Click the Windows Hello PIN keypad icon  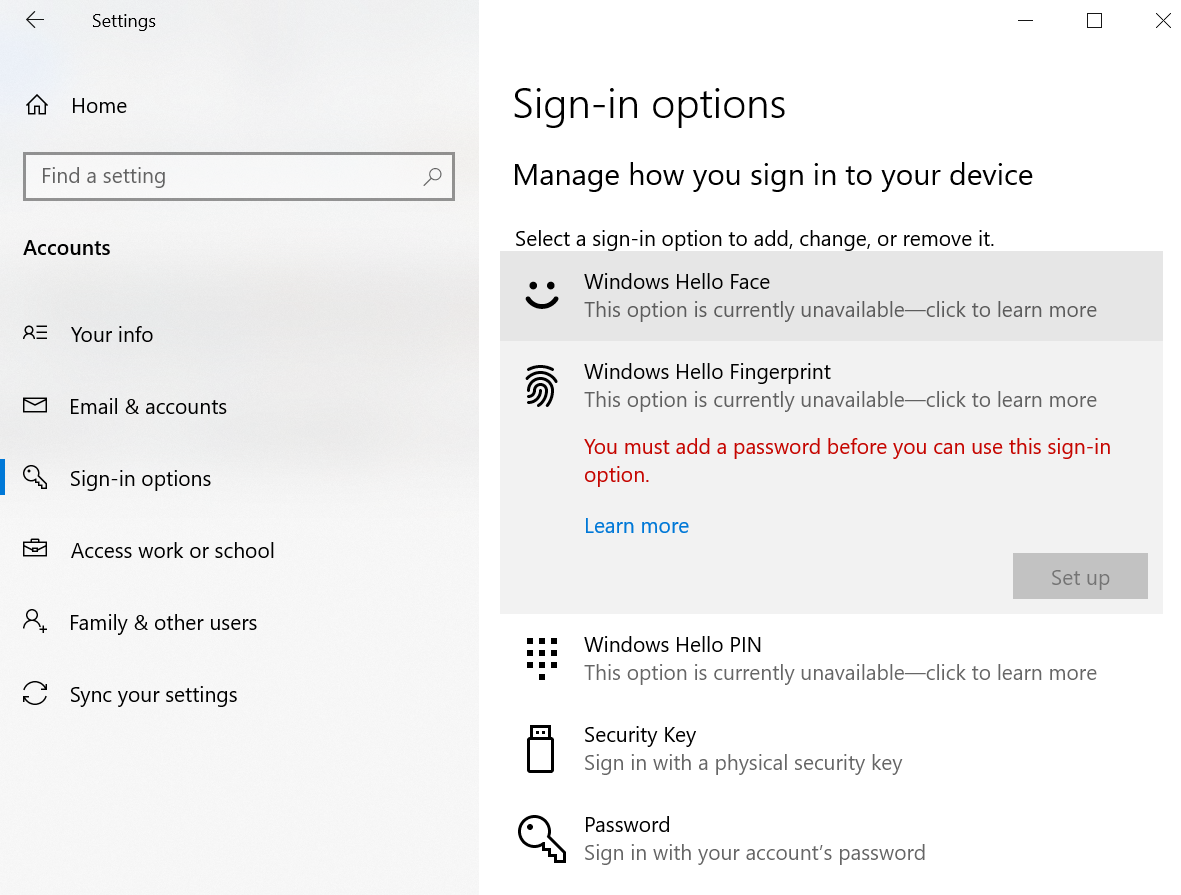pos(542,658)
